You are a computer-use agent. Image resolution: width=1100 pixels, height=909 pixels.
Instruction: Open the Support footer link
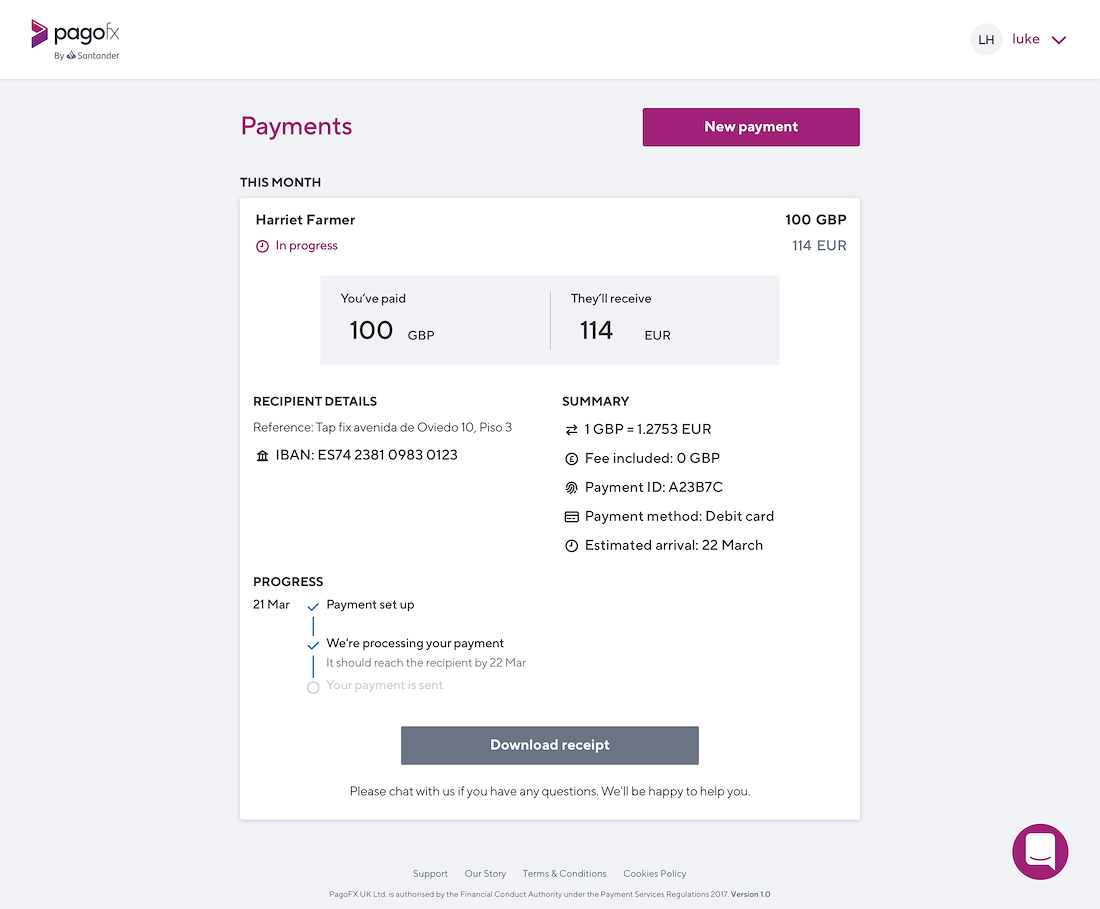(430, 873)
